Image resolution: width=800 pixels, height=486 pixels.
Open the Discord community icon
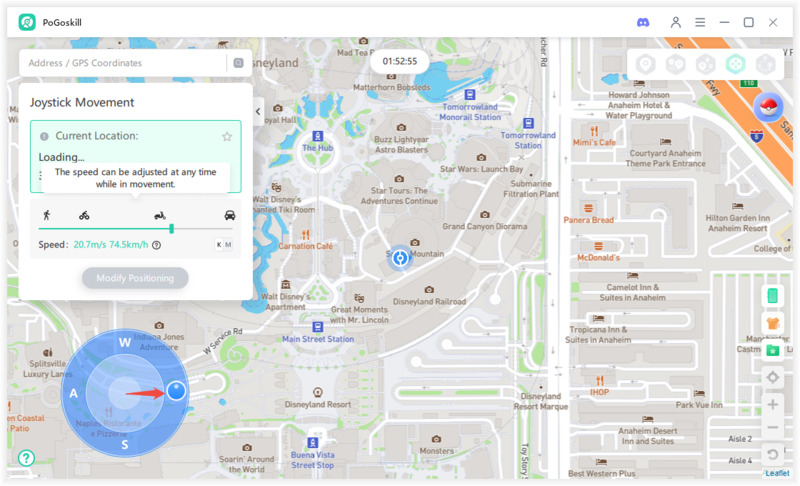pyautogui.click(x=643, y=22)
